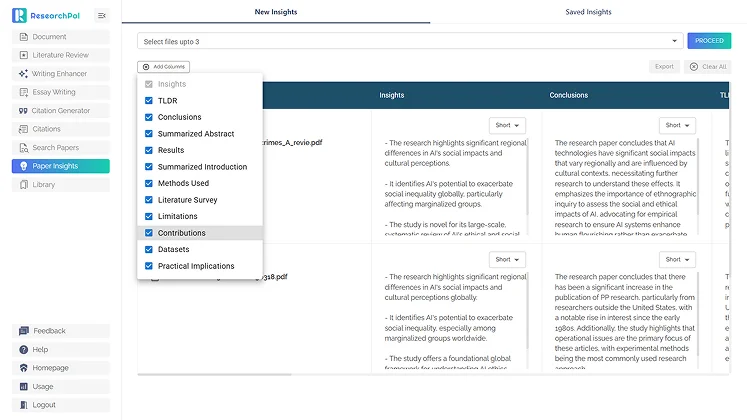This screenshot has height=420, width=747.
Task: Click the X icon on Clear All
Action: pyautogui.click(x=694, y=67)
